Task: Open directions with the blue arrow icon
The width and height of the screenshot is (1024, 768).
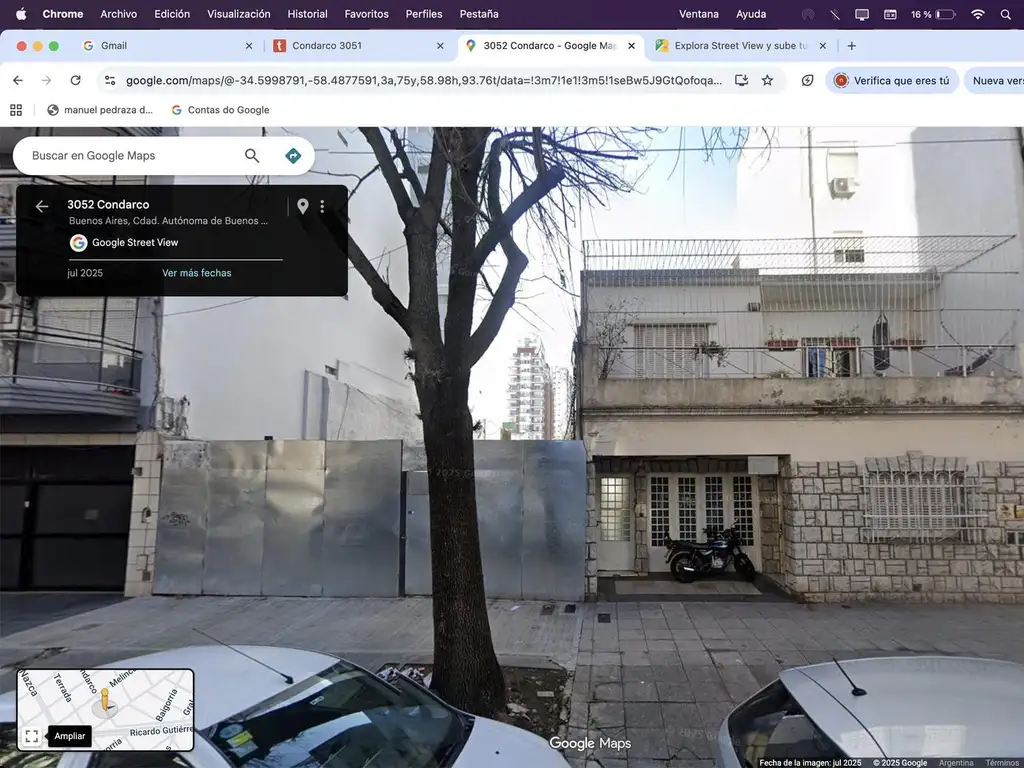Action: 293,155
